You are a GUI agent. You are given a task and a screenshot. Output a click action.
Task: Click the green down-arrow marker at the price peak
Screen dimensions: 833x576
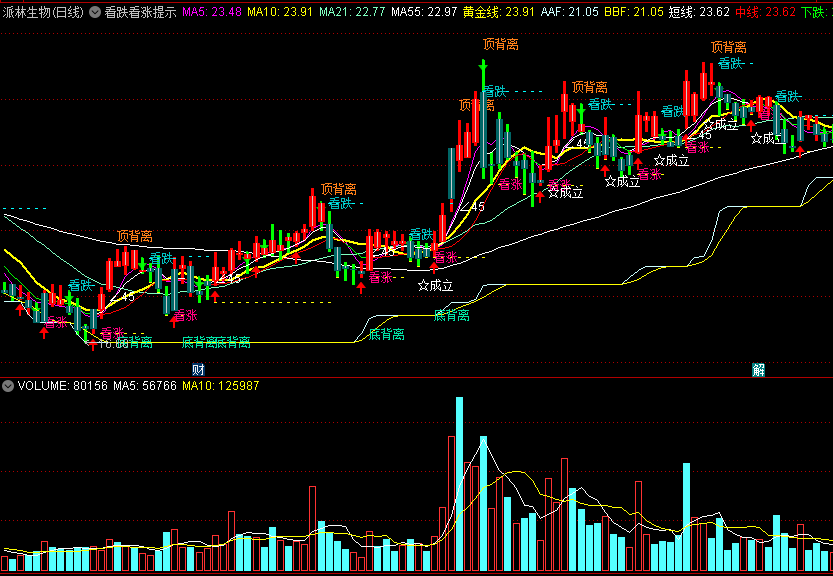pos(483,66)
